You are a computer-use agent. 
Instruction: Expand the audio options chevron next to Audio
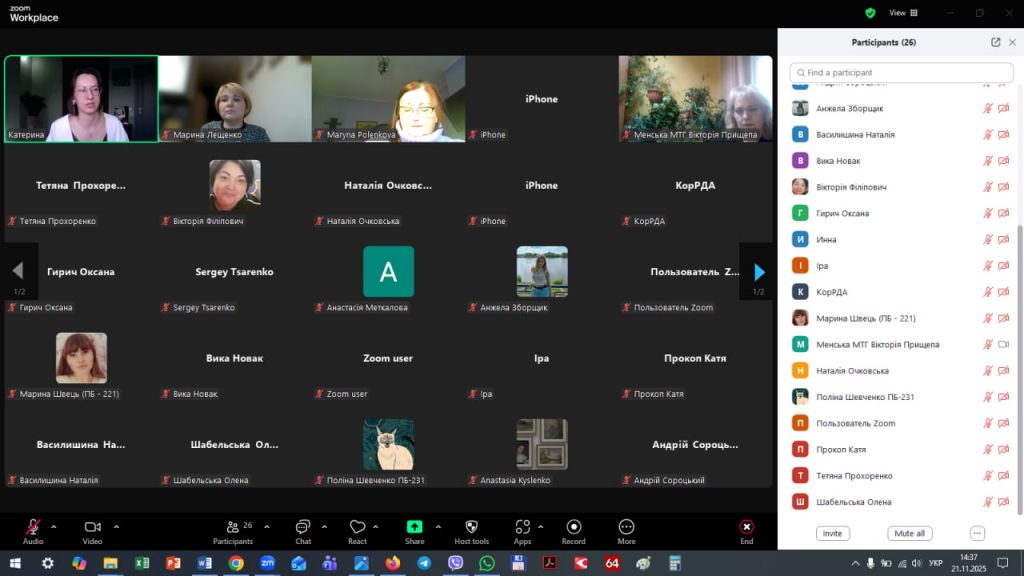[54, 526]
